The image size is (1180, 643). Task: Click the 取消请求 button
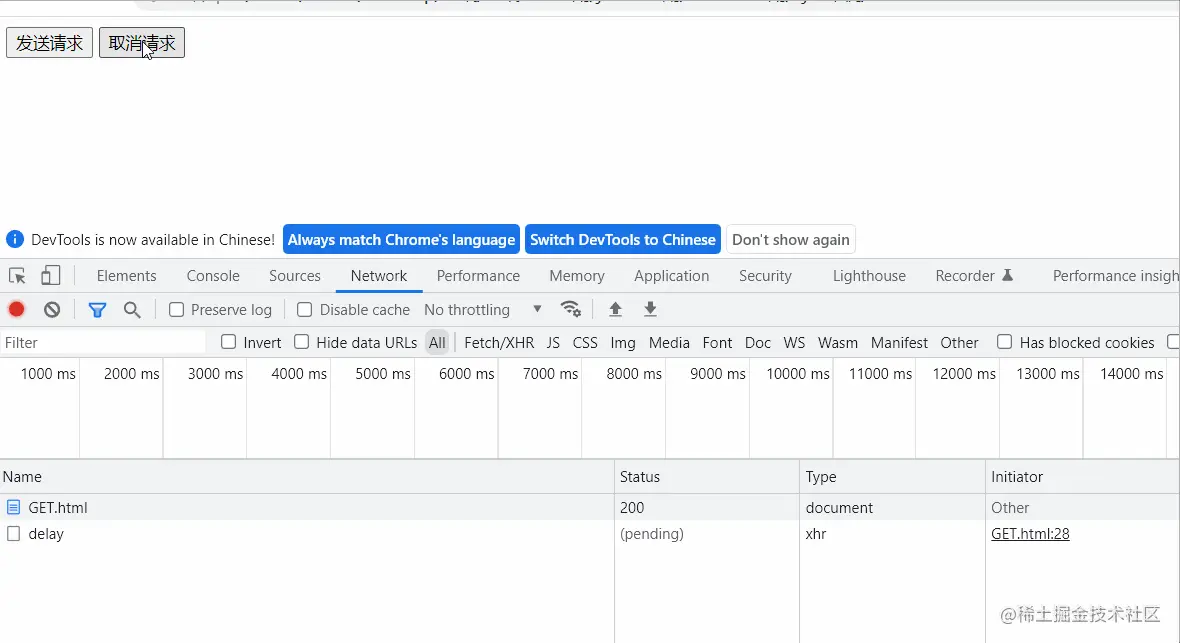point(142,43)
